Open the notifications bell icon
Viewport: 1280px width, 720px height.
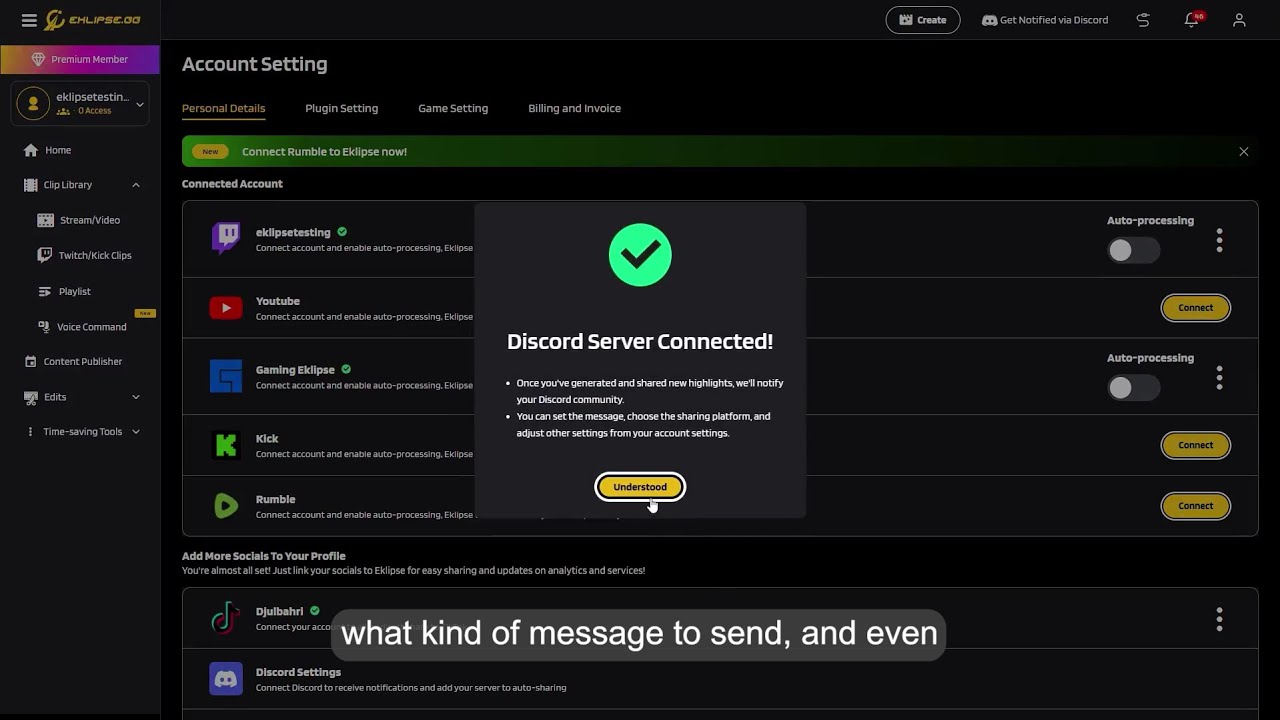pos(1193,20)
